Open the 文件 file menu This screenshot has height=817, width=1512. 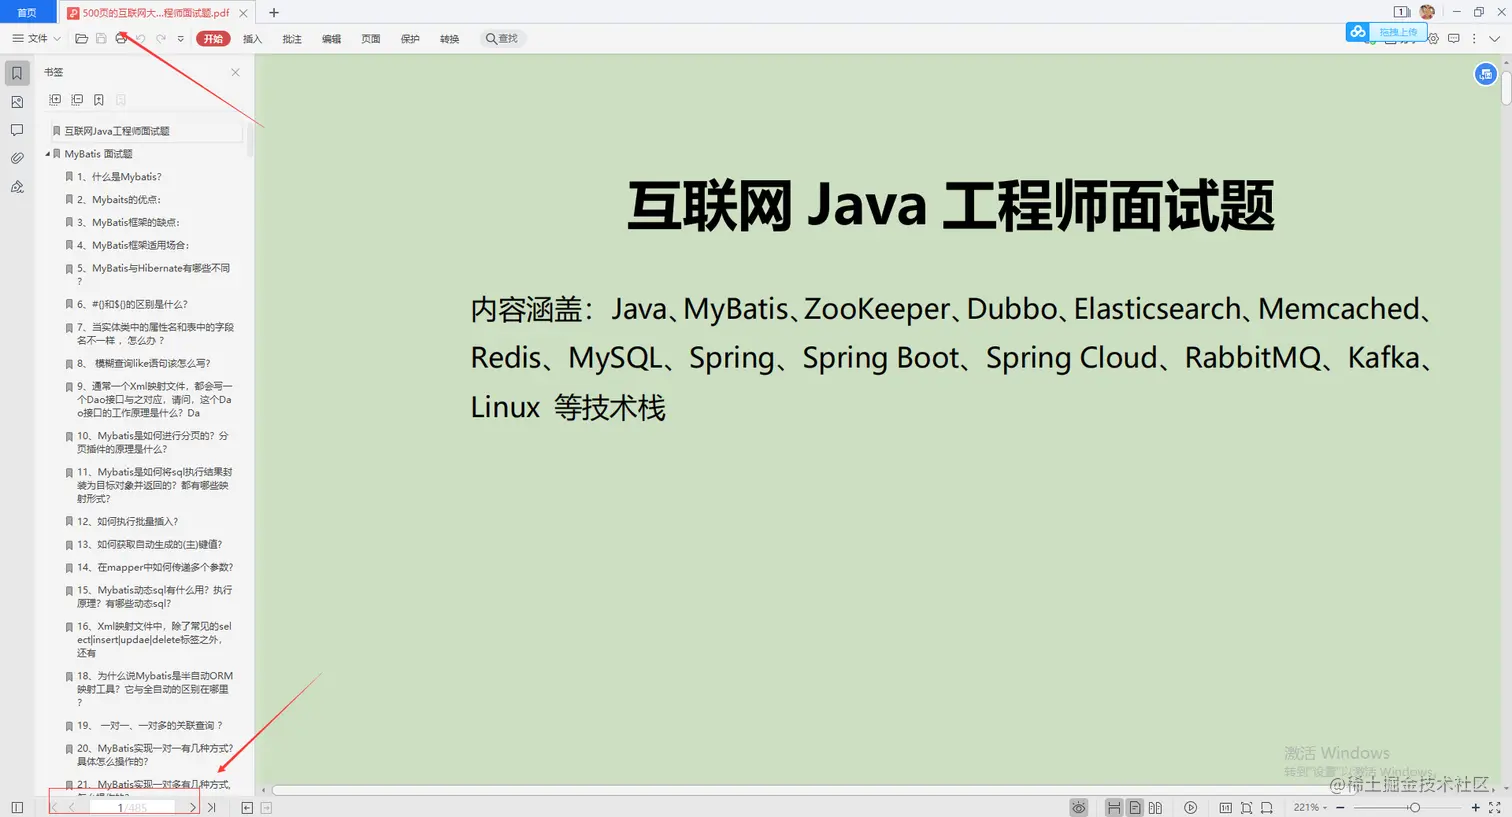tap(36, 39)
